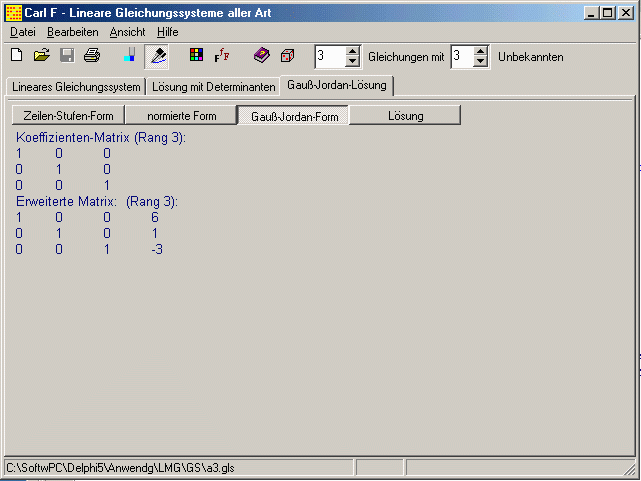This screenshot has height=481, width=641.
Task: Decrease the number of equations
Action: [352, 62]
